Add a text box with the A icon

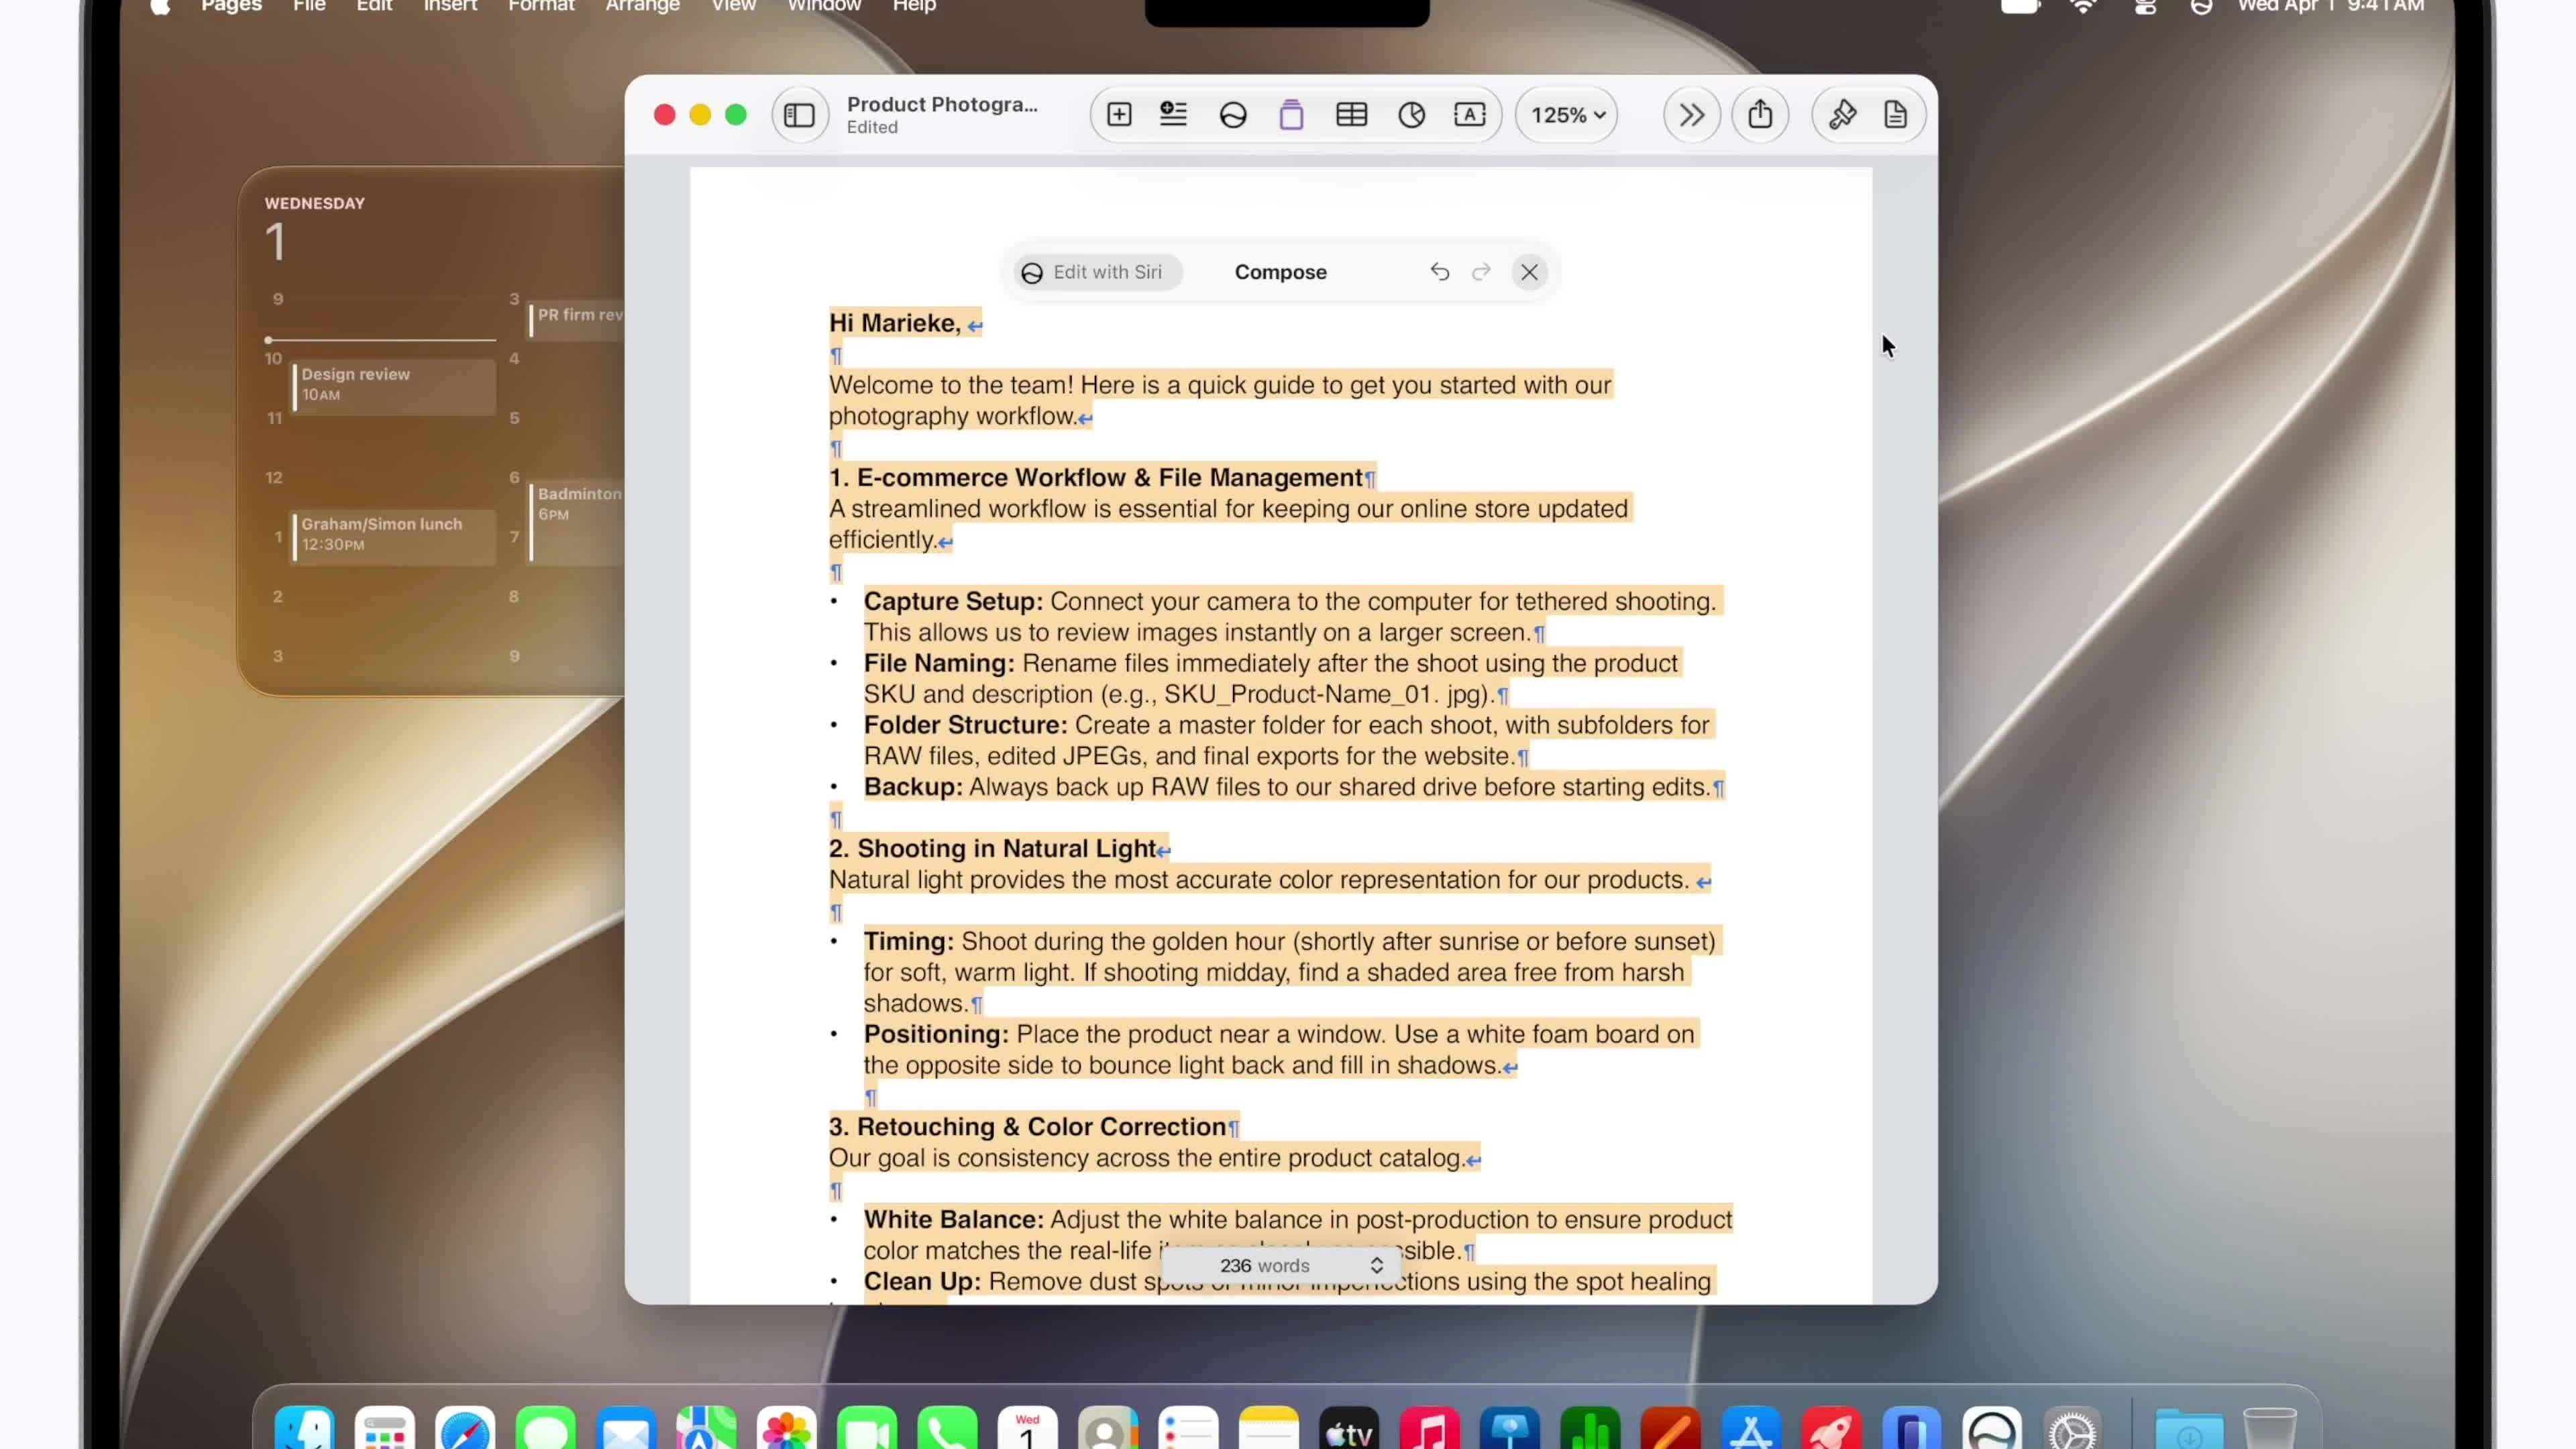click(1469, 115)
